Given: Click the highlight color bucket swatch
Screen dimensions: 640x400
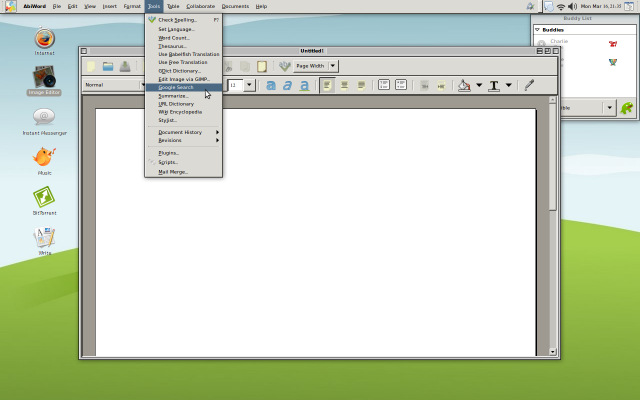Looking at the screenshot, I should [x=464, y=85].
